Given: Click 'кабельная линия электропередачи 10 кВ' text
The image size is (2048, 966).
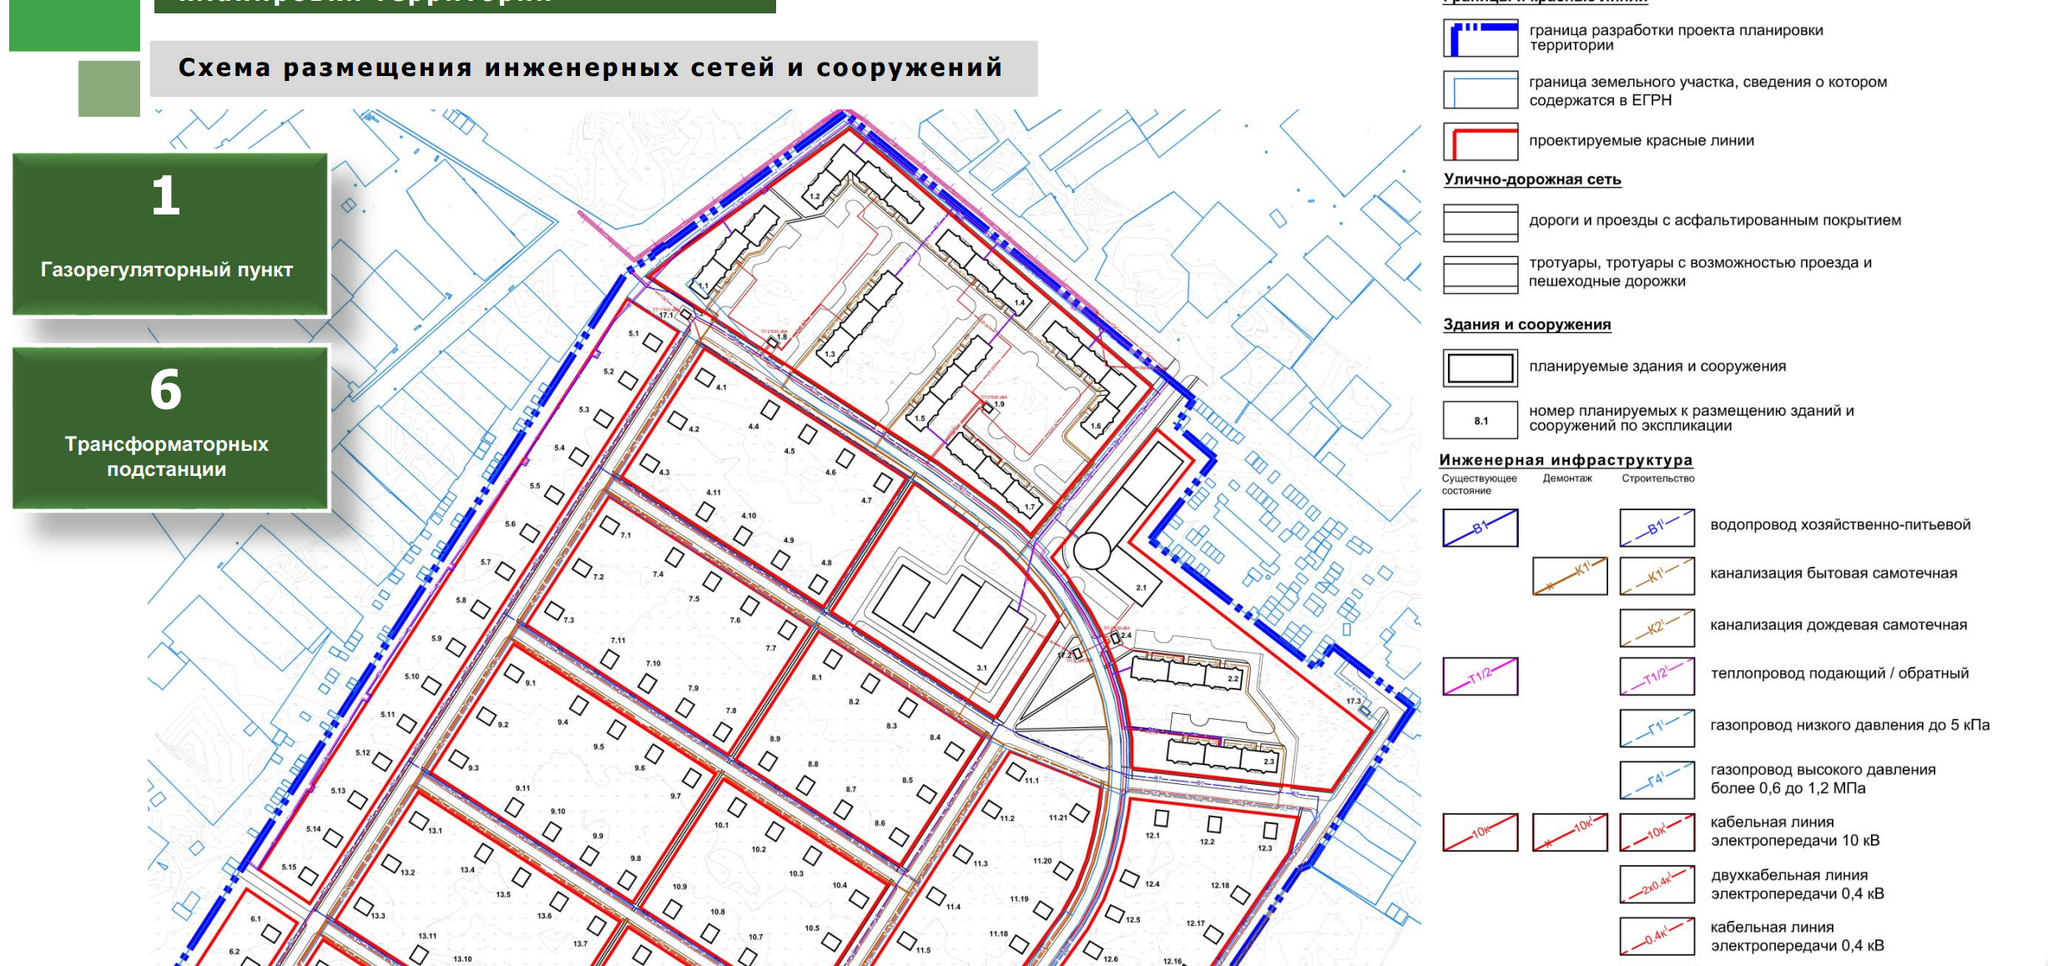Looking at the screenshot, I should [x=1795, y=832].
